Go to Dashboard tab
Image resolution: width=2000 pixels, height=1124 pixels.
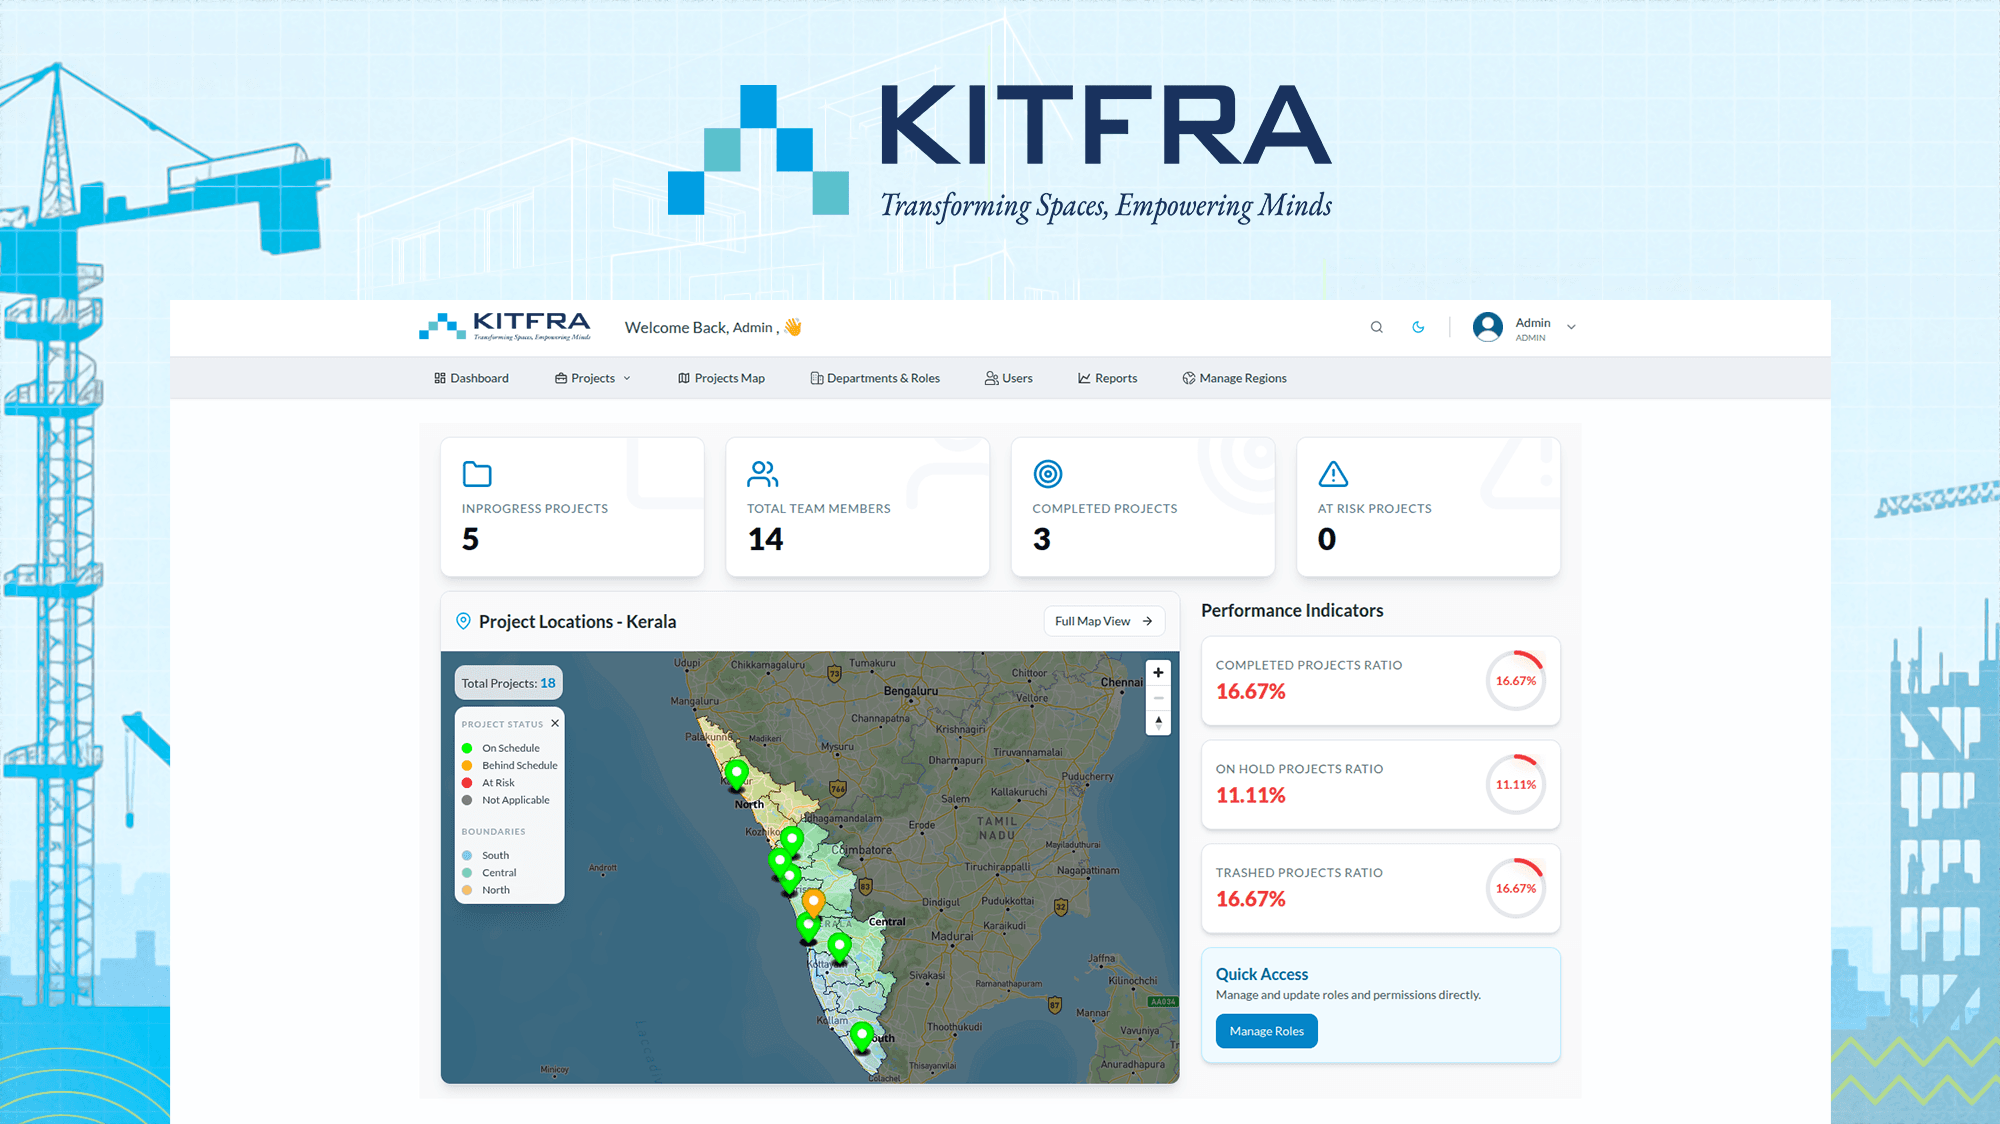[471, 379]
